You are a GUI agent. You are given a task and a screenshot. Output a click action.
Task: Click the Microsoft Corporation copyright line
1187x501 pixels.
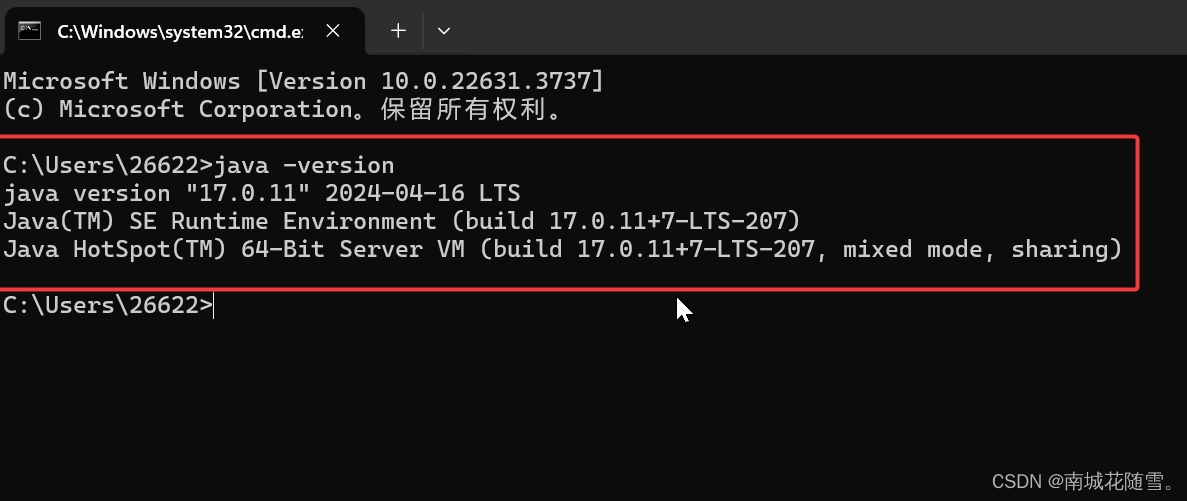(x=285, y=110)
